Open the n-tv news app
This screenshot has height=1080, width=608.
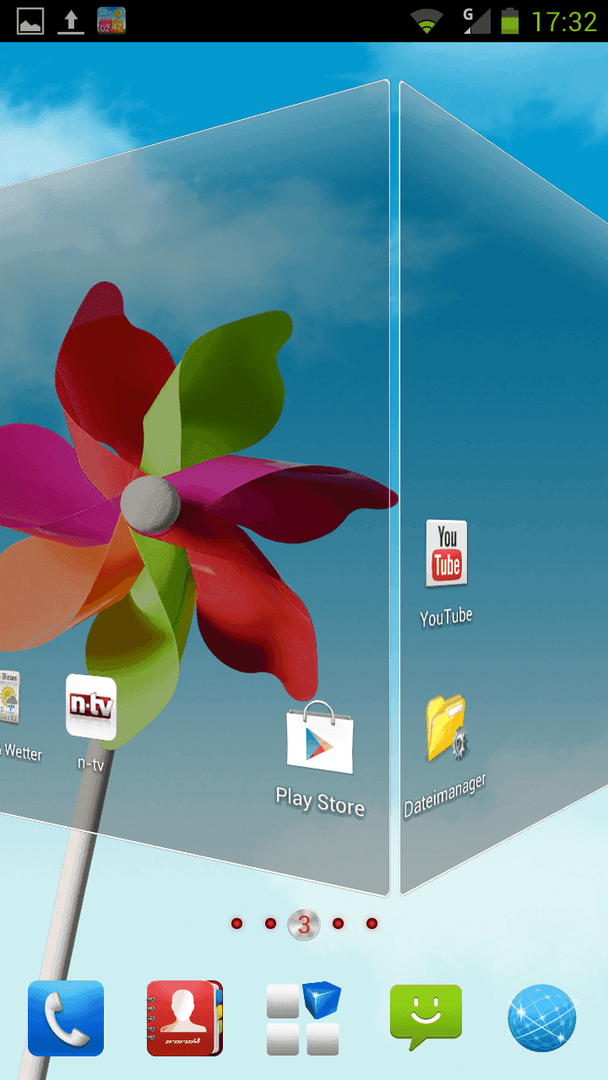coord(91,707)
